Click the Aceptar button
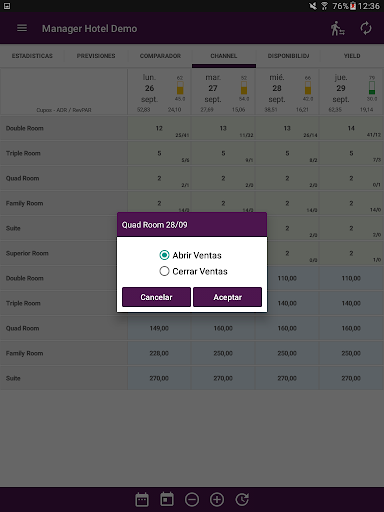Image resolution: width=384 pixels, height=512 pixels. (x=227, y=297)
